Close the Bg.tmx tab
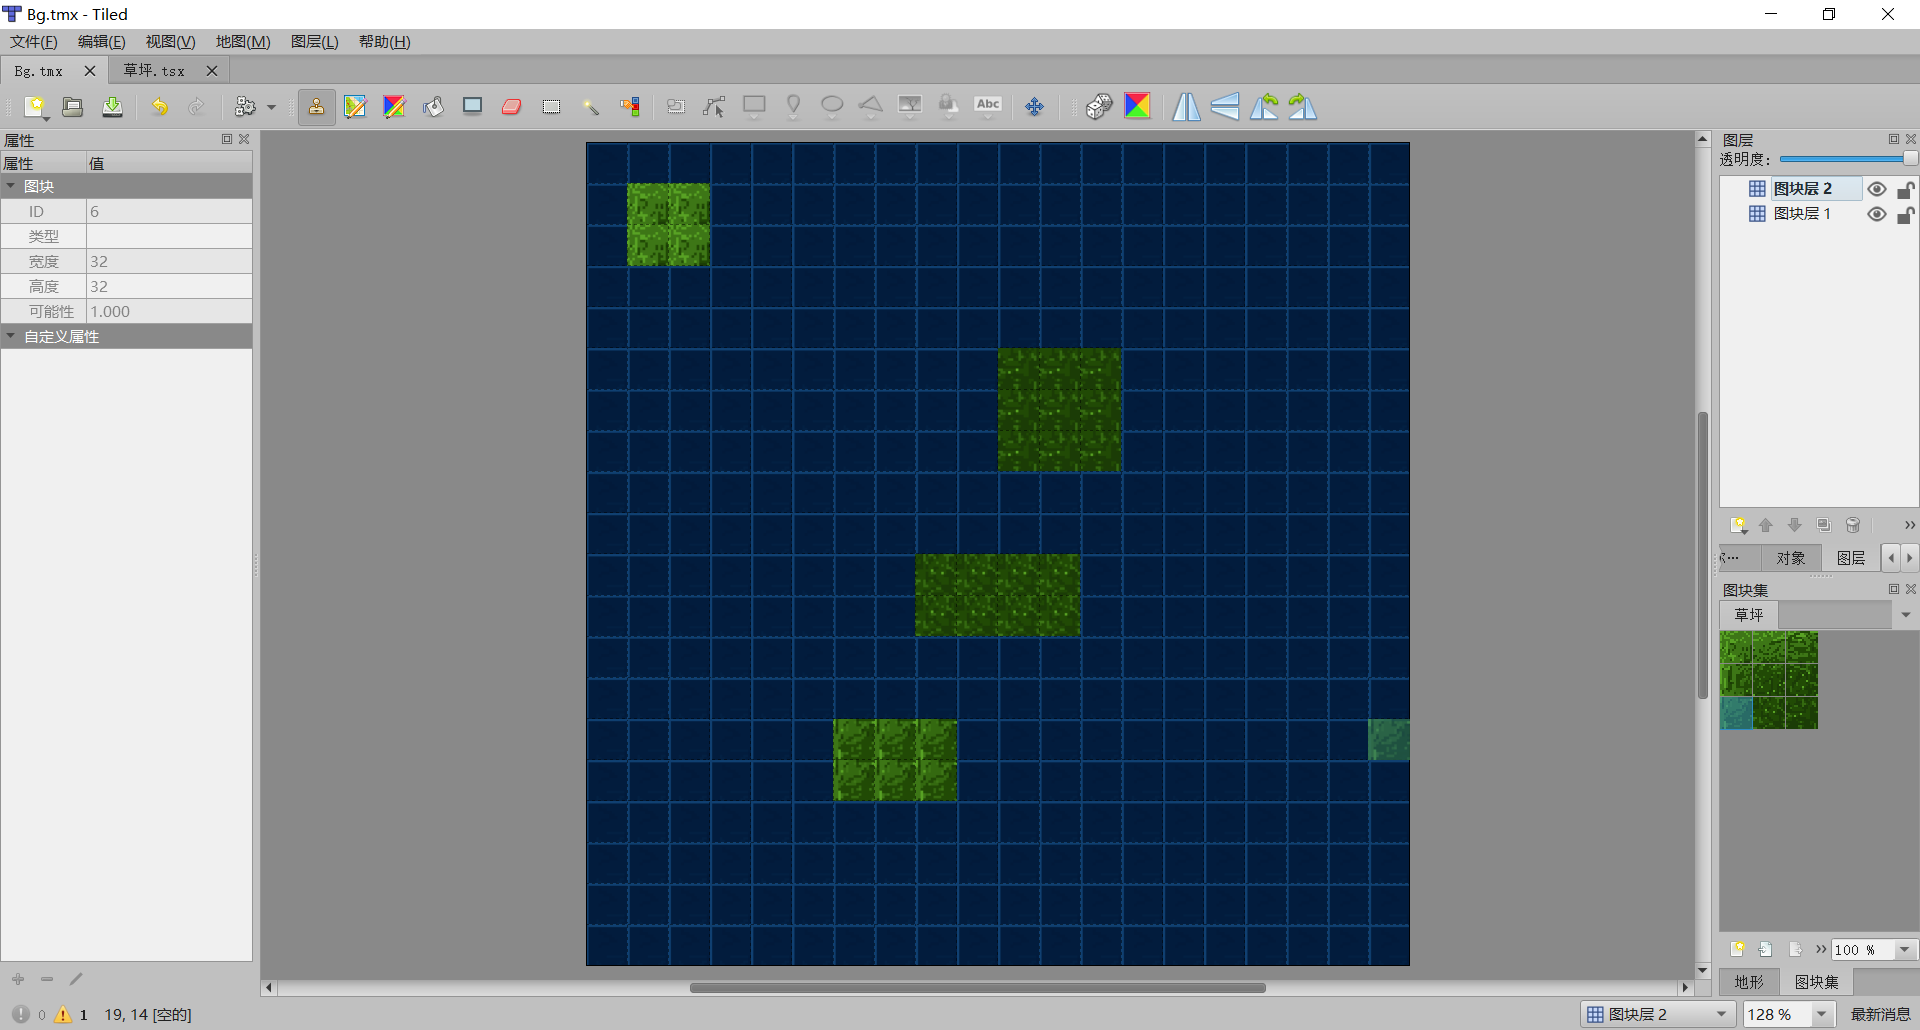The width and height of the screenshot is (1920, 1030). (x=89, y=71)
